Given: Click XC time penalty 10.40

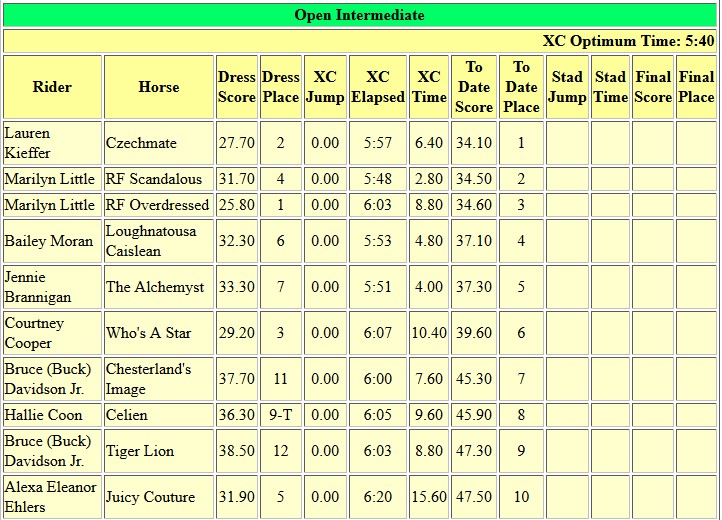Looking at the screenshot, I should click(429, 333).
